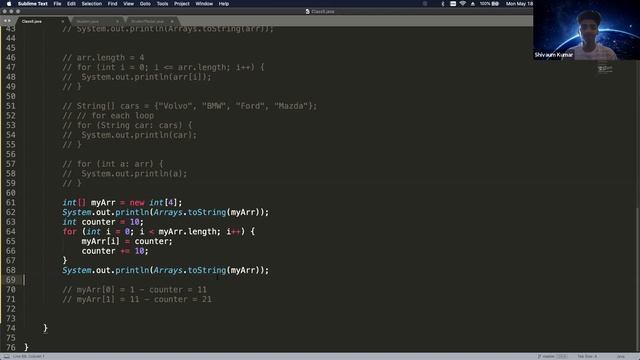The width and height of the screenshot is (640, 360).
Task: Click 'myArr[i] = counter;' line
Action: (x=127, y=241)
